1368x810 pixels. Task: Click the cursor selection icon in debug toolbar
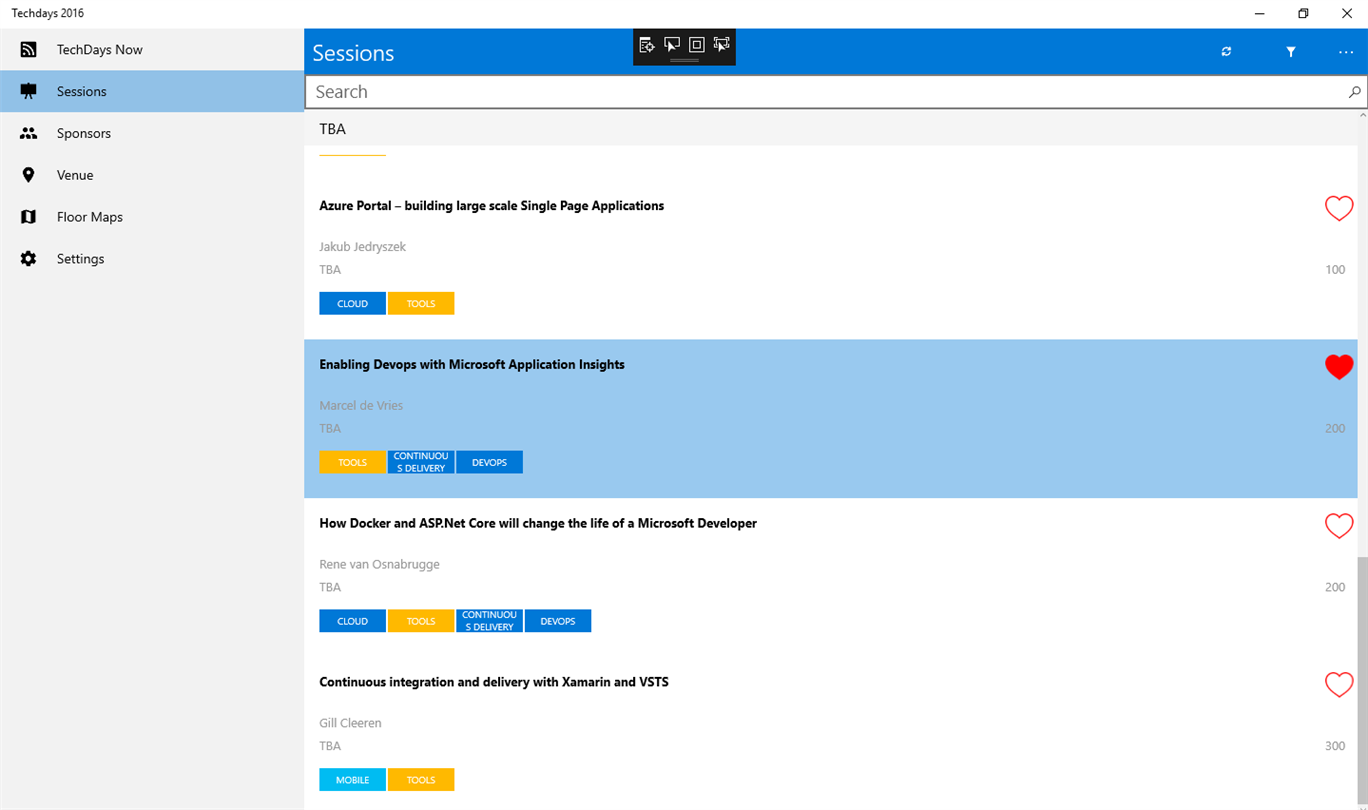pos(672,45)
